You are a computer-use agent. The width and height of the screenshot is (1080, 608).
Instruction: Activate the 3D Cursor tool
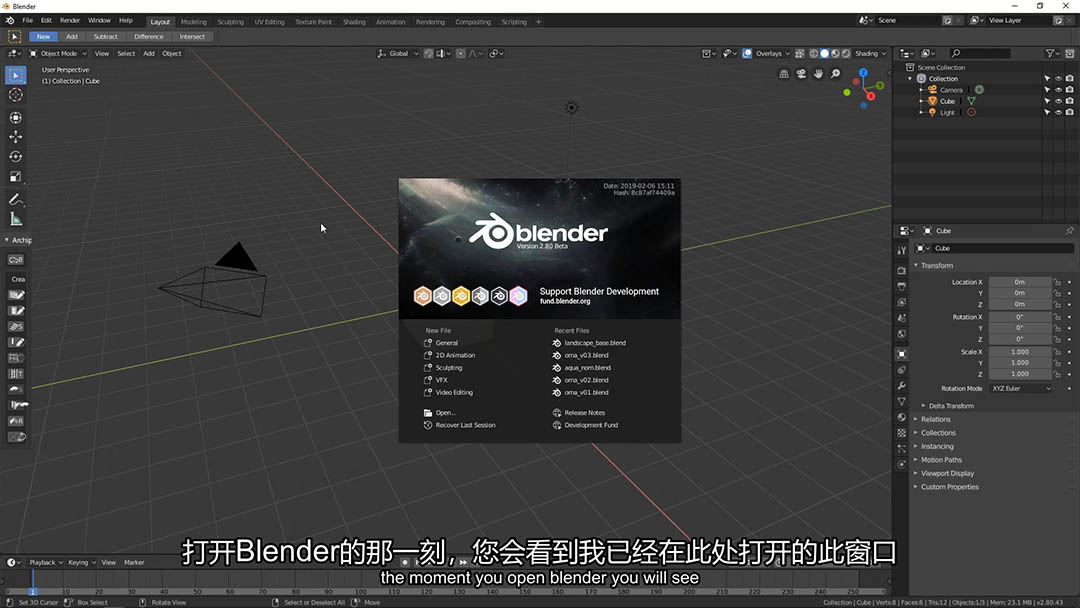click(x=16, y=95)
